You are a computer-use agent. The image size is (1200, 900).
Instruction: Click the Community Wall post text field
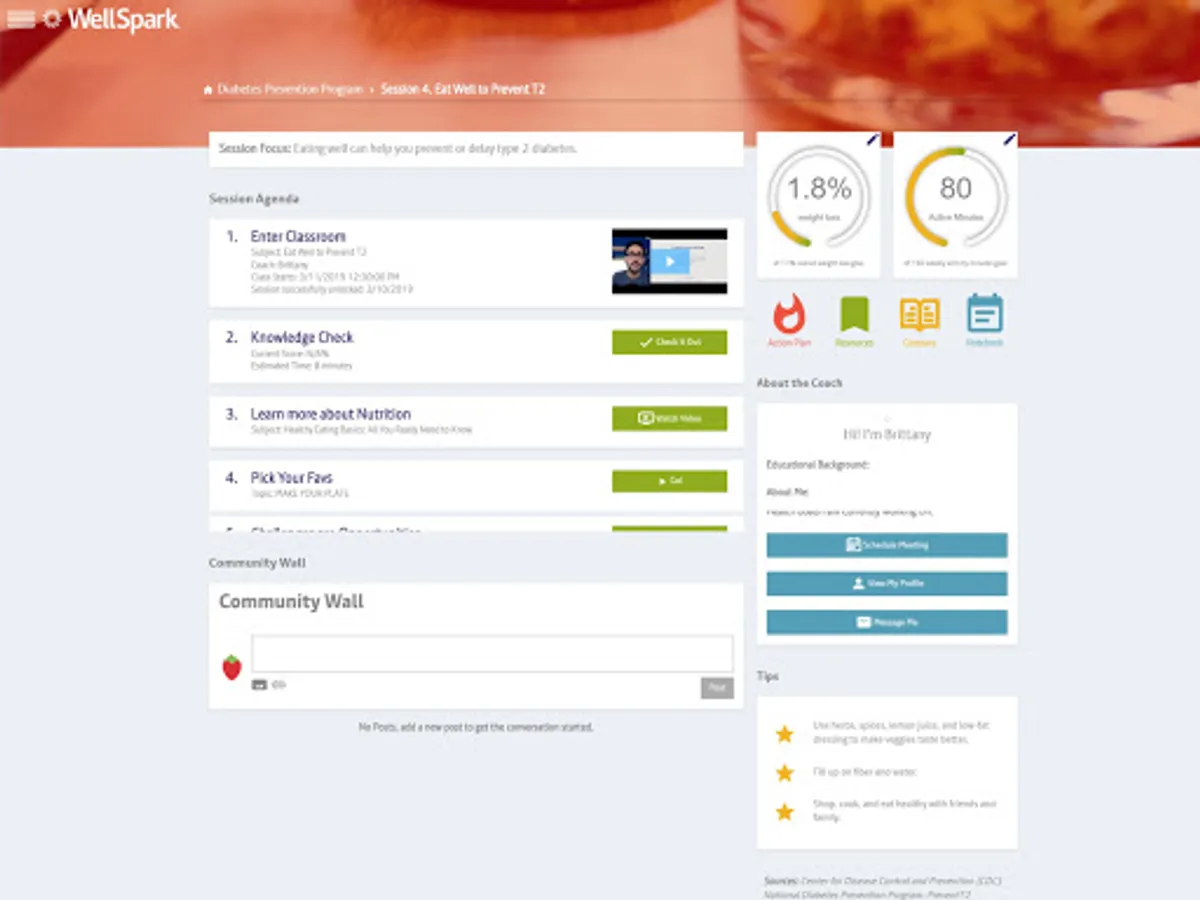point(492,654)
